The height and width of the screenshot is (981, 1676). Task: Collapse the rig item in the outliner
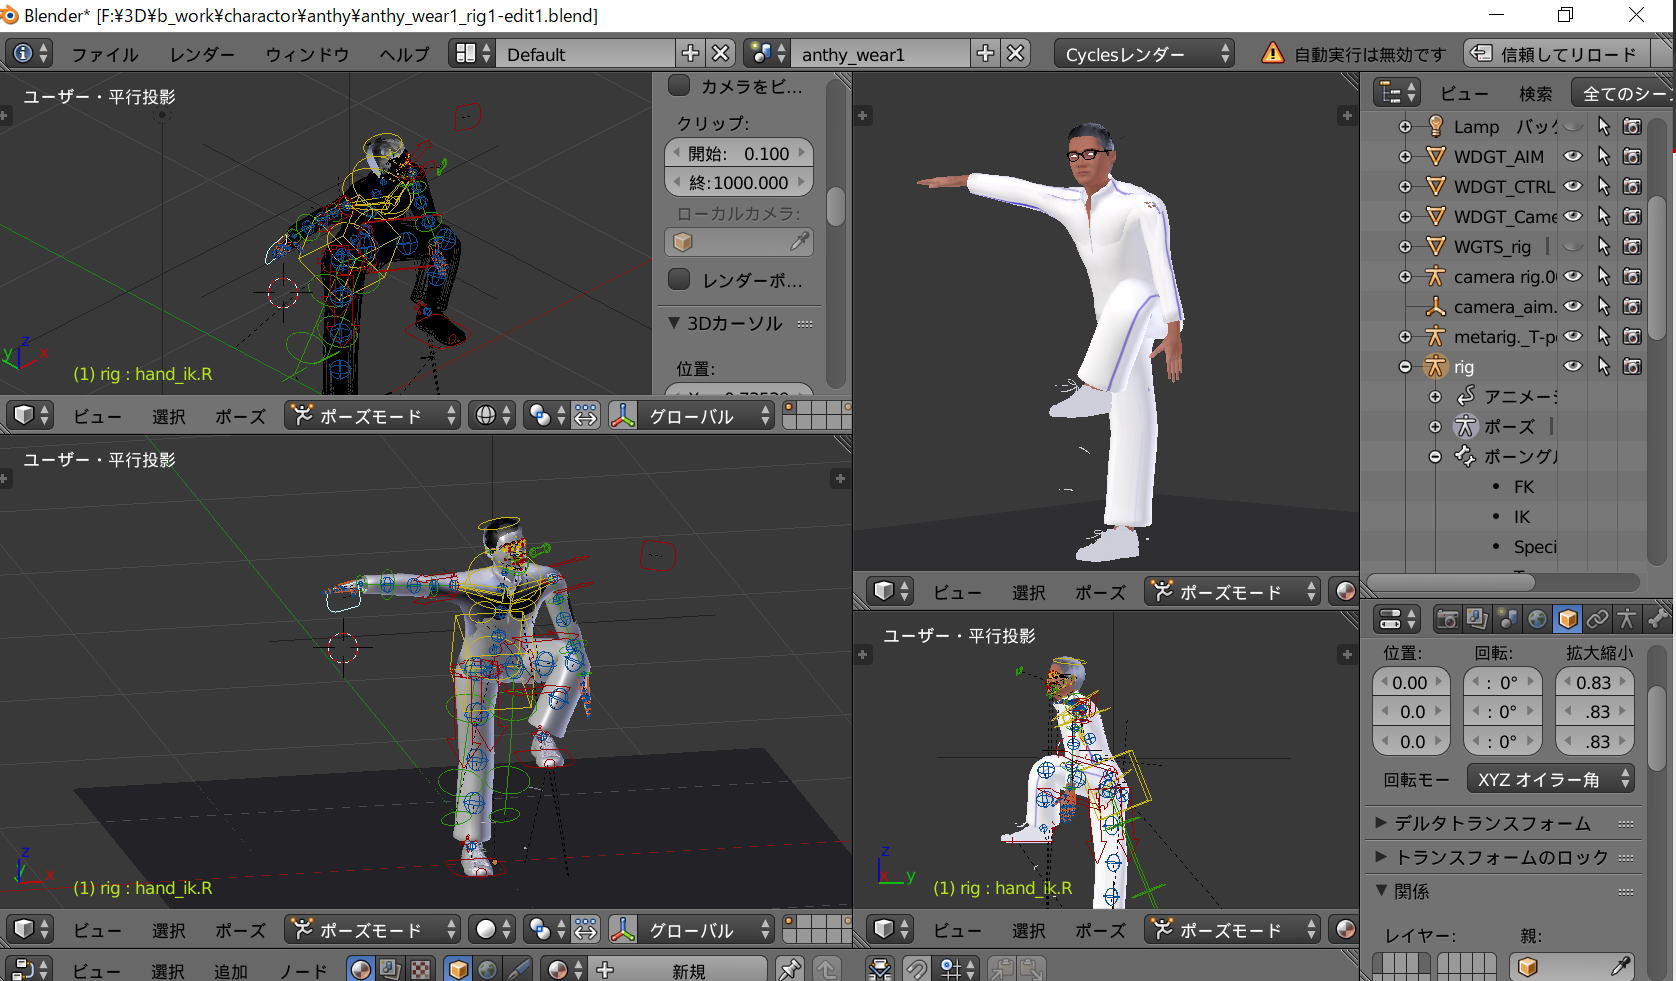pos(1405,367)
